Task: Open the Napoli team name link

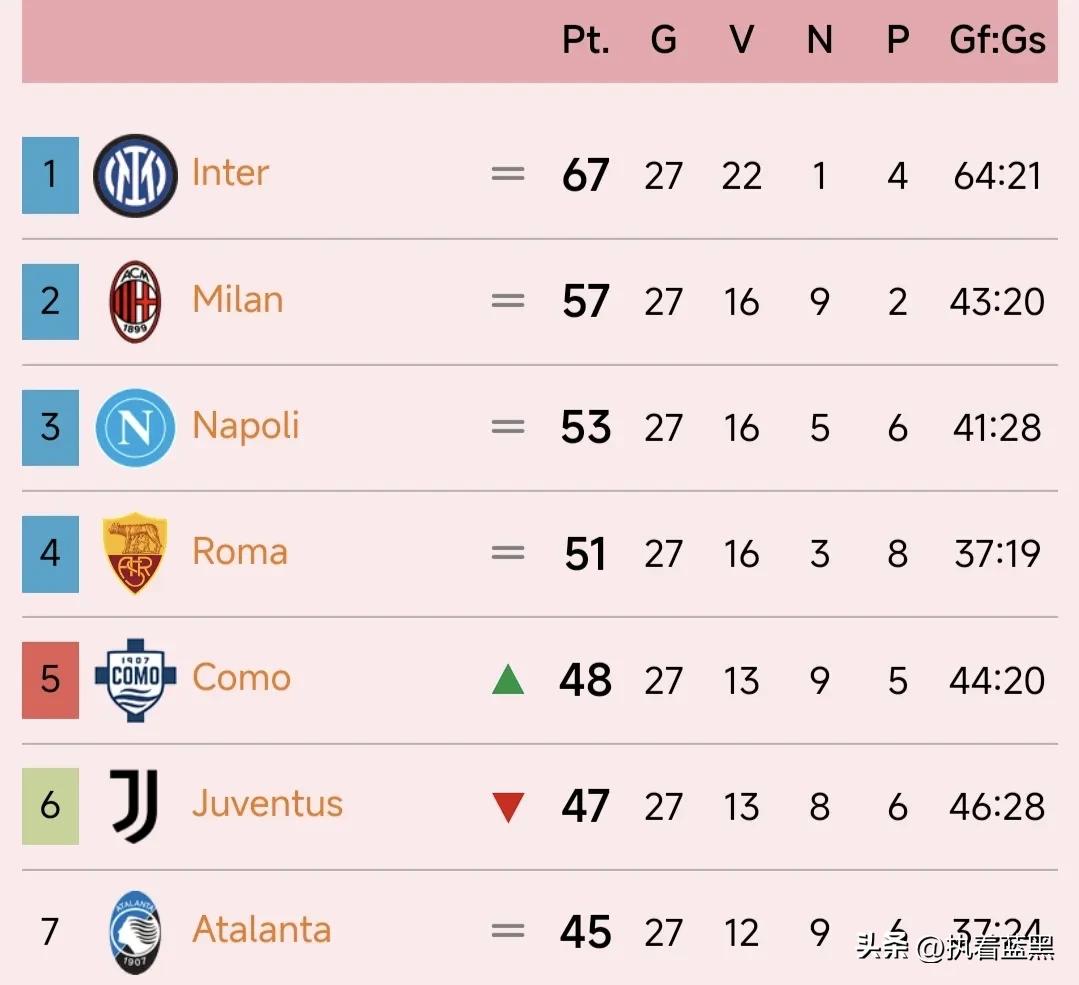Action: click(x=246, y=426)
